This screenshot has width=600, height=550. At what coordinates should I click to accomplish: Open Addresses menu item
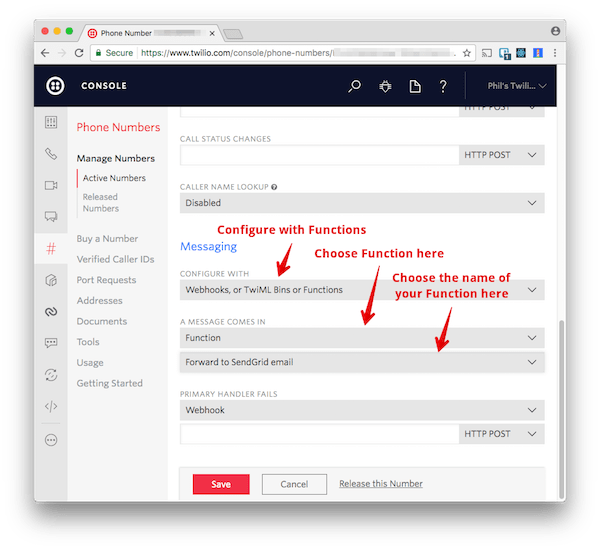(x=99, y=301)
